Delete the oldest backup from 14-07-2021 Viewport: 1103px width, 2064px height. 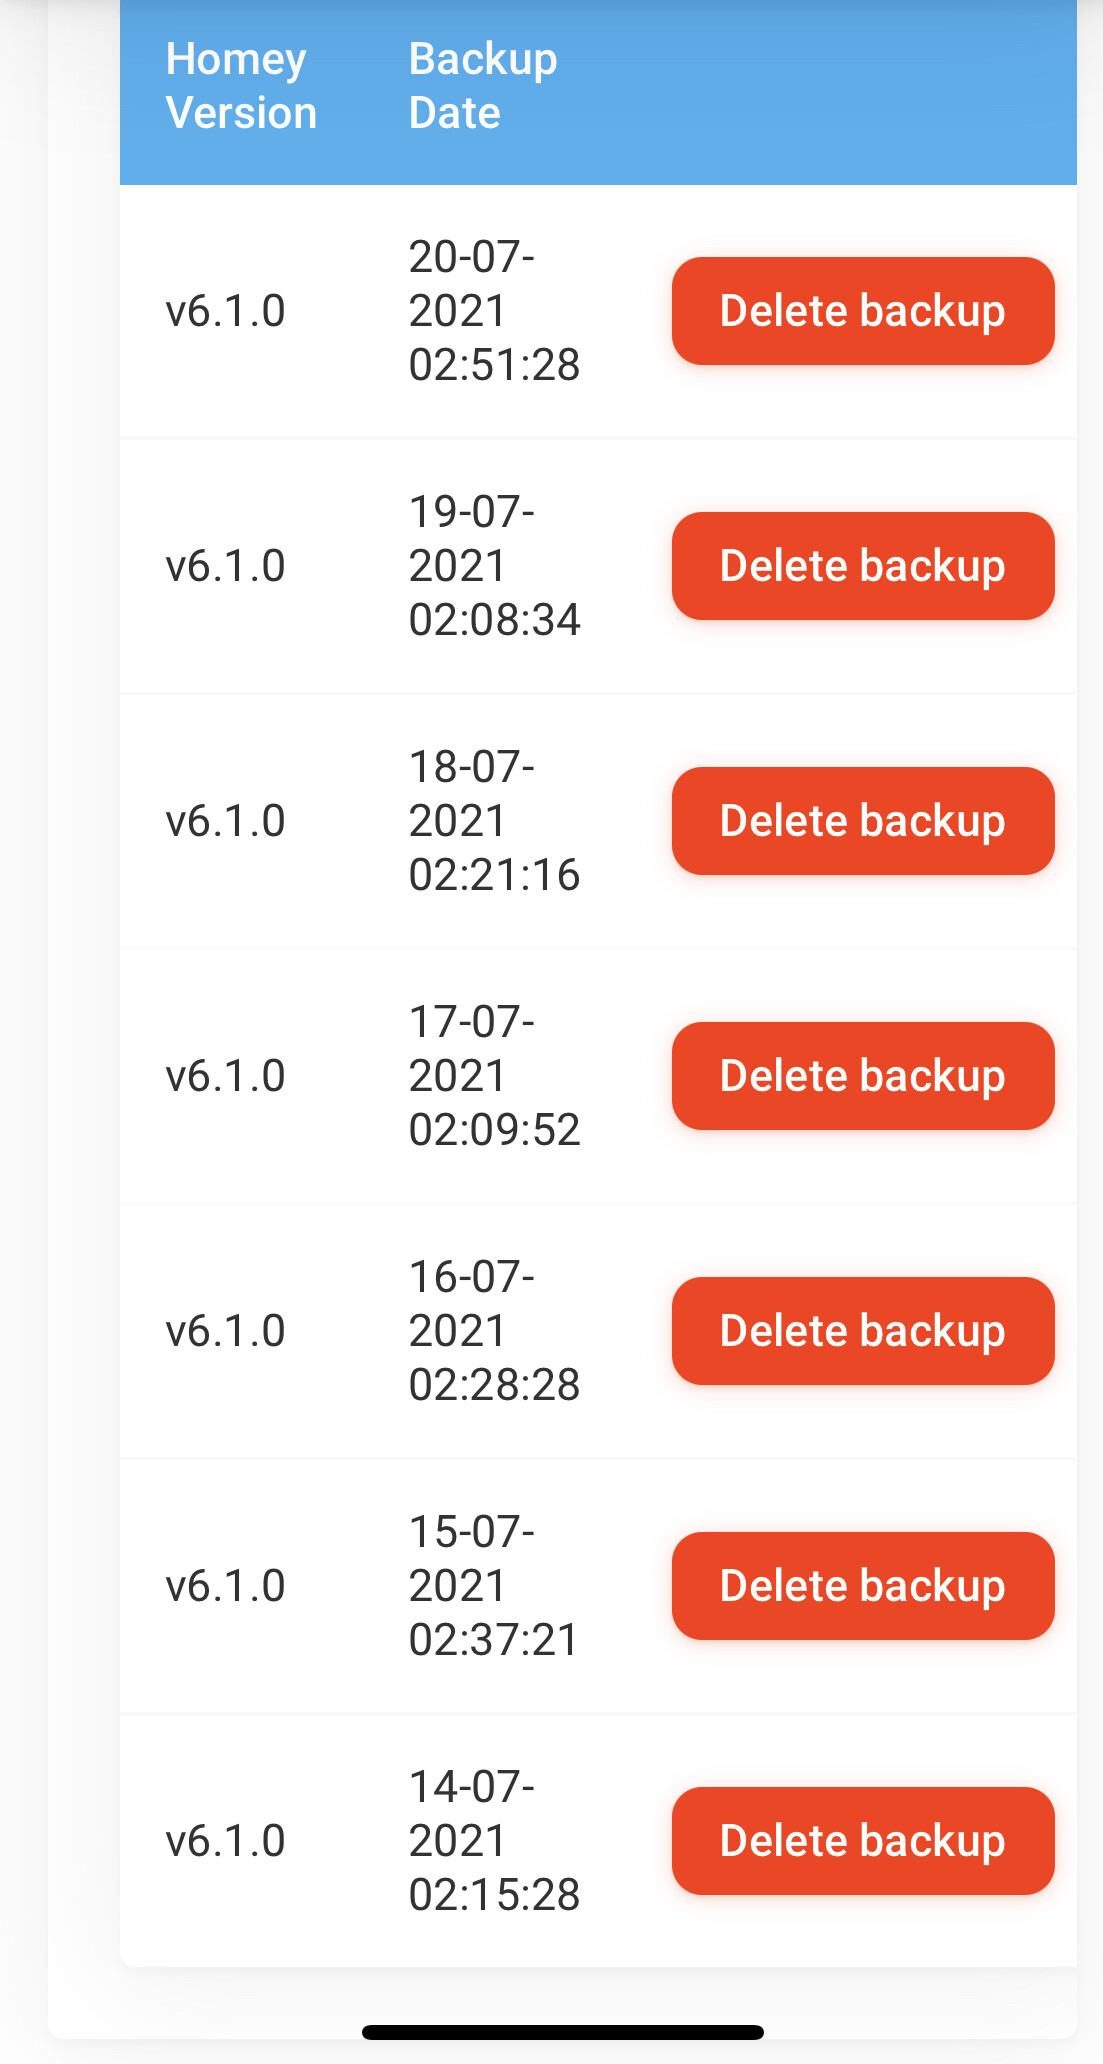tap(862, 1841)
